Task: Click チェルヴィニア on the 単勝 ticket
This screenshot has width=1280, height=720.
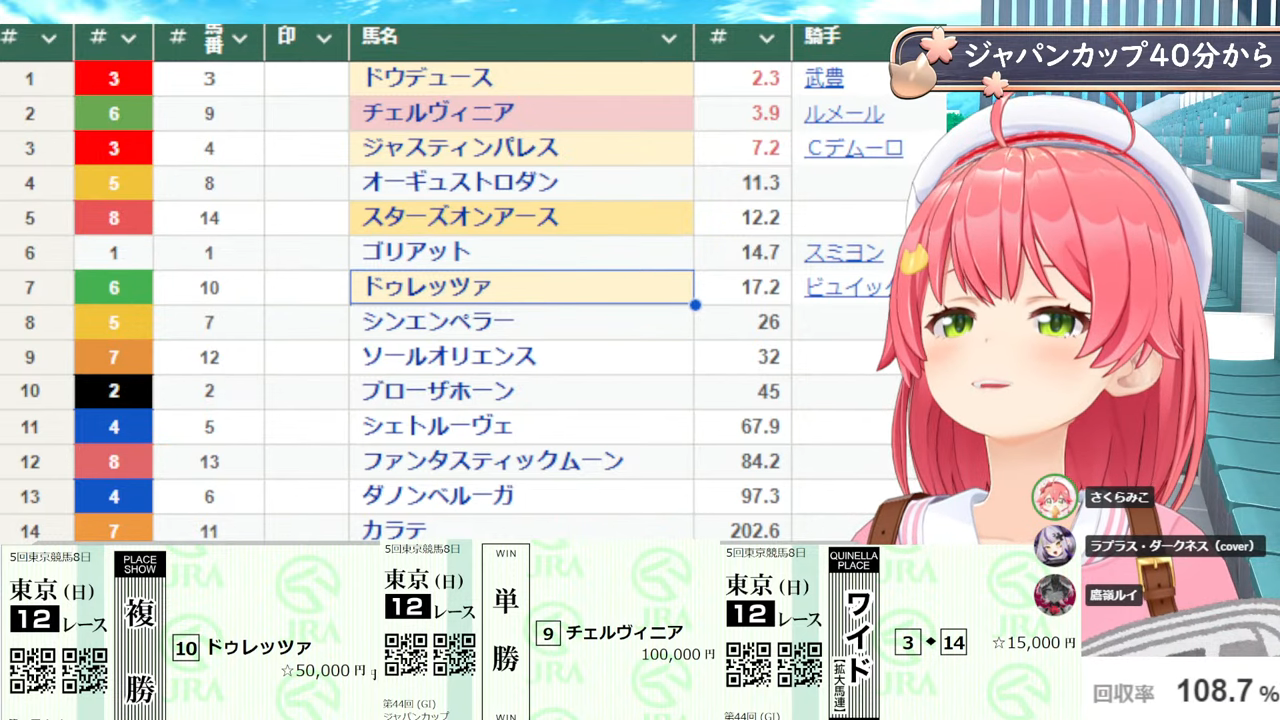Action: [624, 632]
